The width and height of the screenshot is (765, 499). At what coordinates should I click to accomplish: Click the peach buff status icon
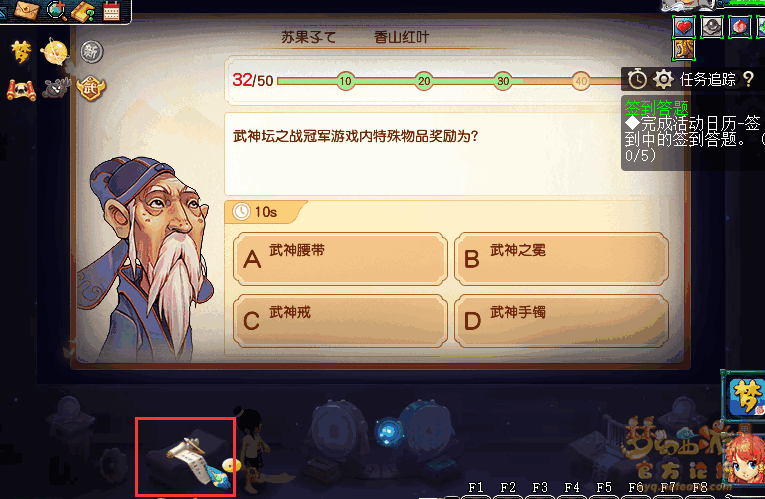[740, 26]
